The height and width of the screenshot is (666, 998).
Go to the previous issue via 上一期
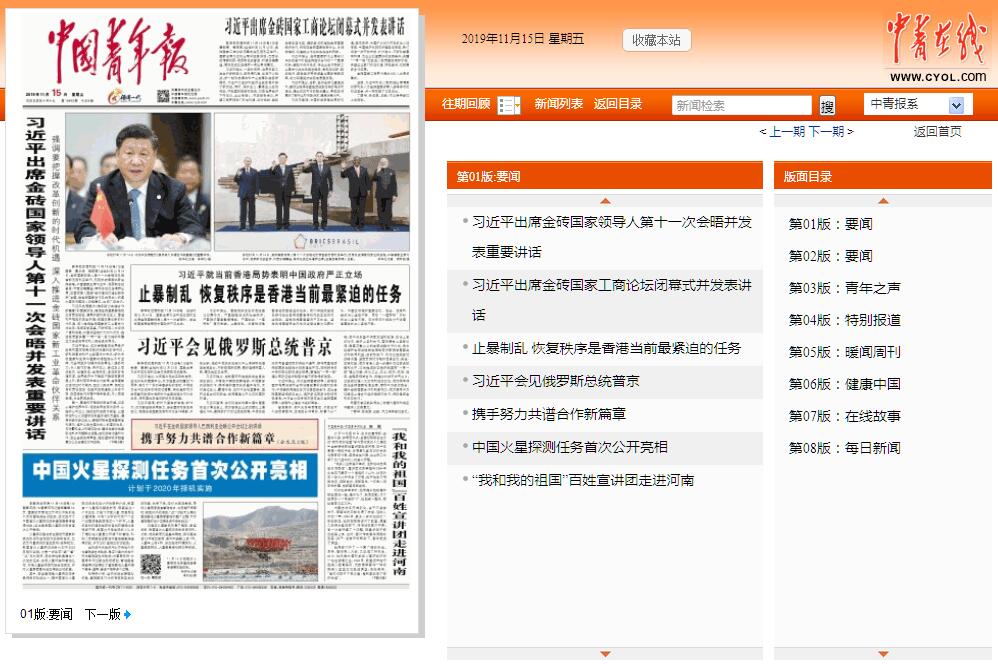pyautogui.click(x=786, y=131)
